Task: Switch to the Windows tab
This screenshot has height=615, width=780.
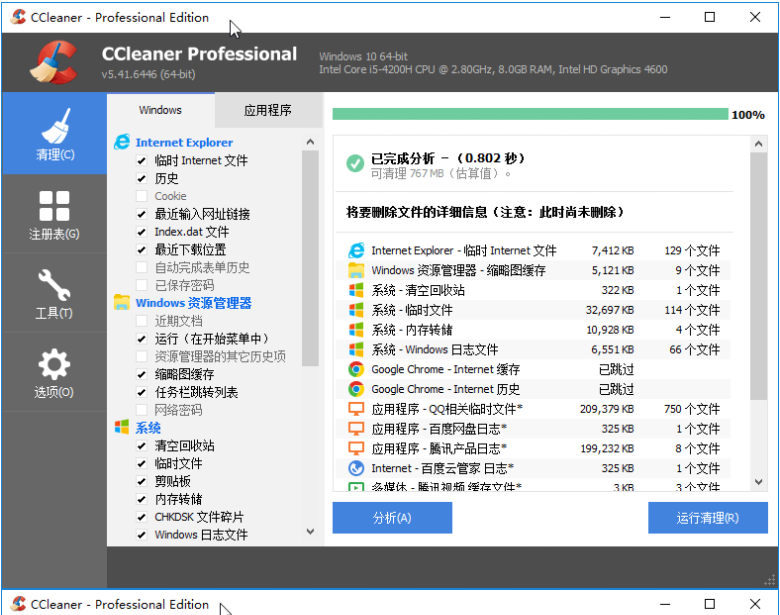Action: point(161,110)
